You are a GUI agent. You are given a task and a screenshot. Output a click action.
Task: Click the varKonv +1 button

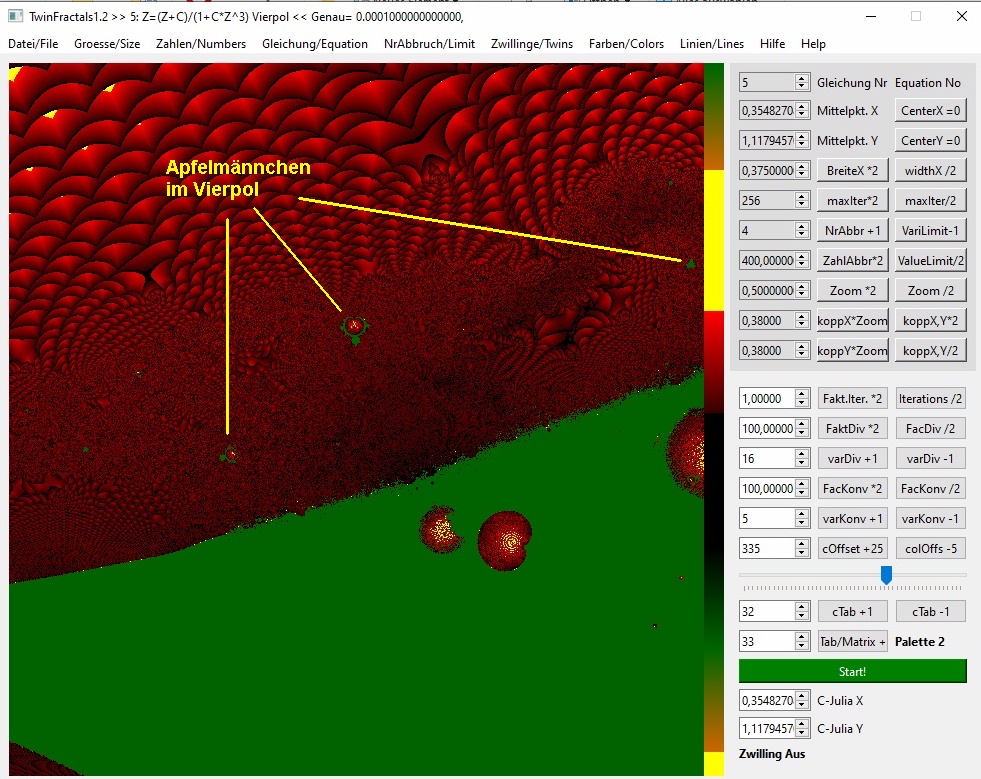(852, 519)
